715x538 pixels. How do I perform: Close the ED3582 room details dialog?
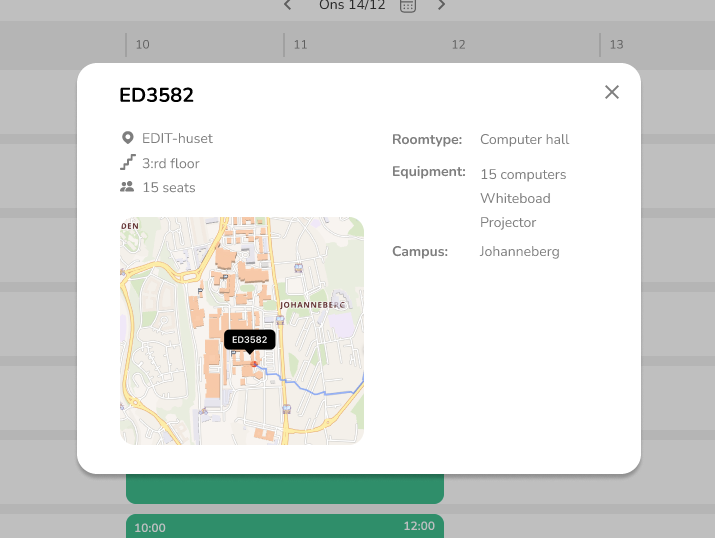(x=612, y=92)
